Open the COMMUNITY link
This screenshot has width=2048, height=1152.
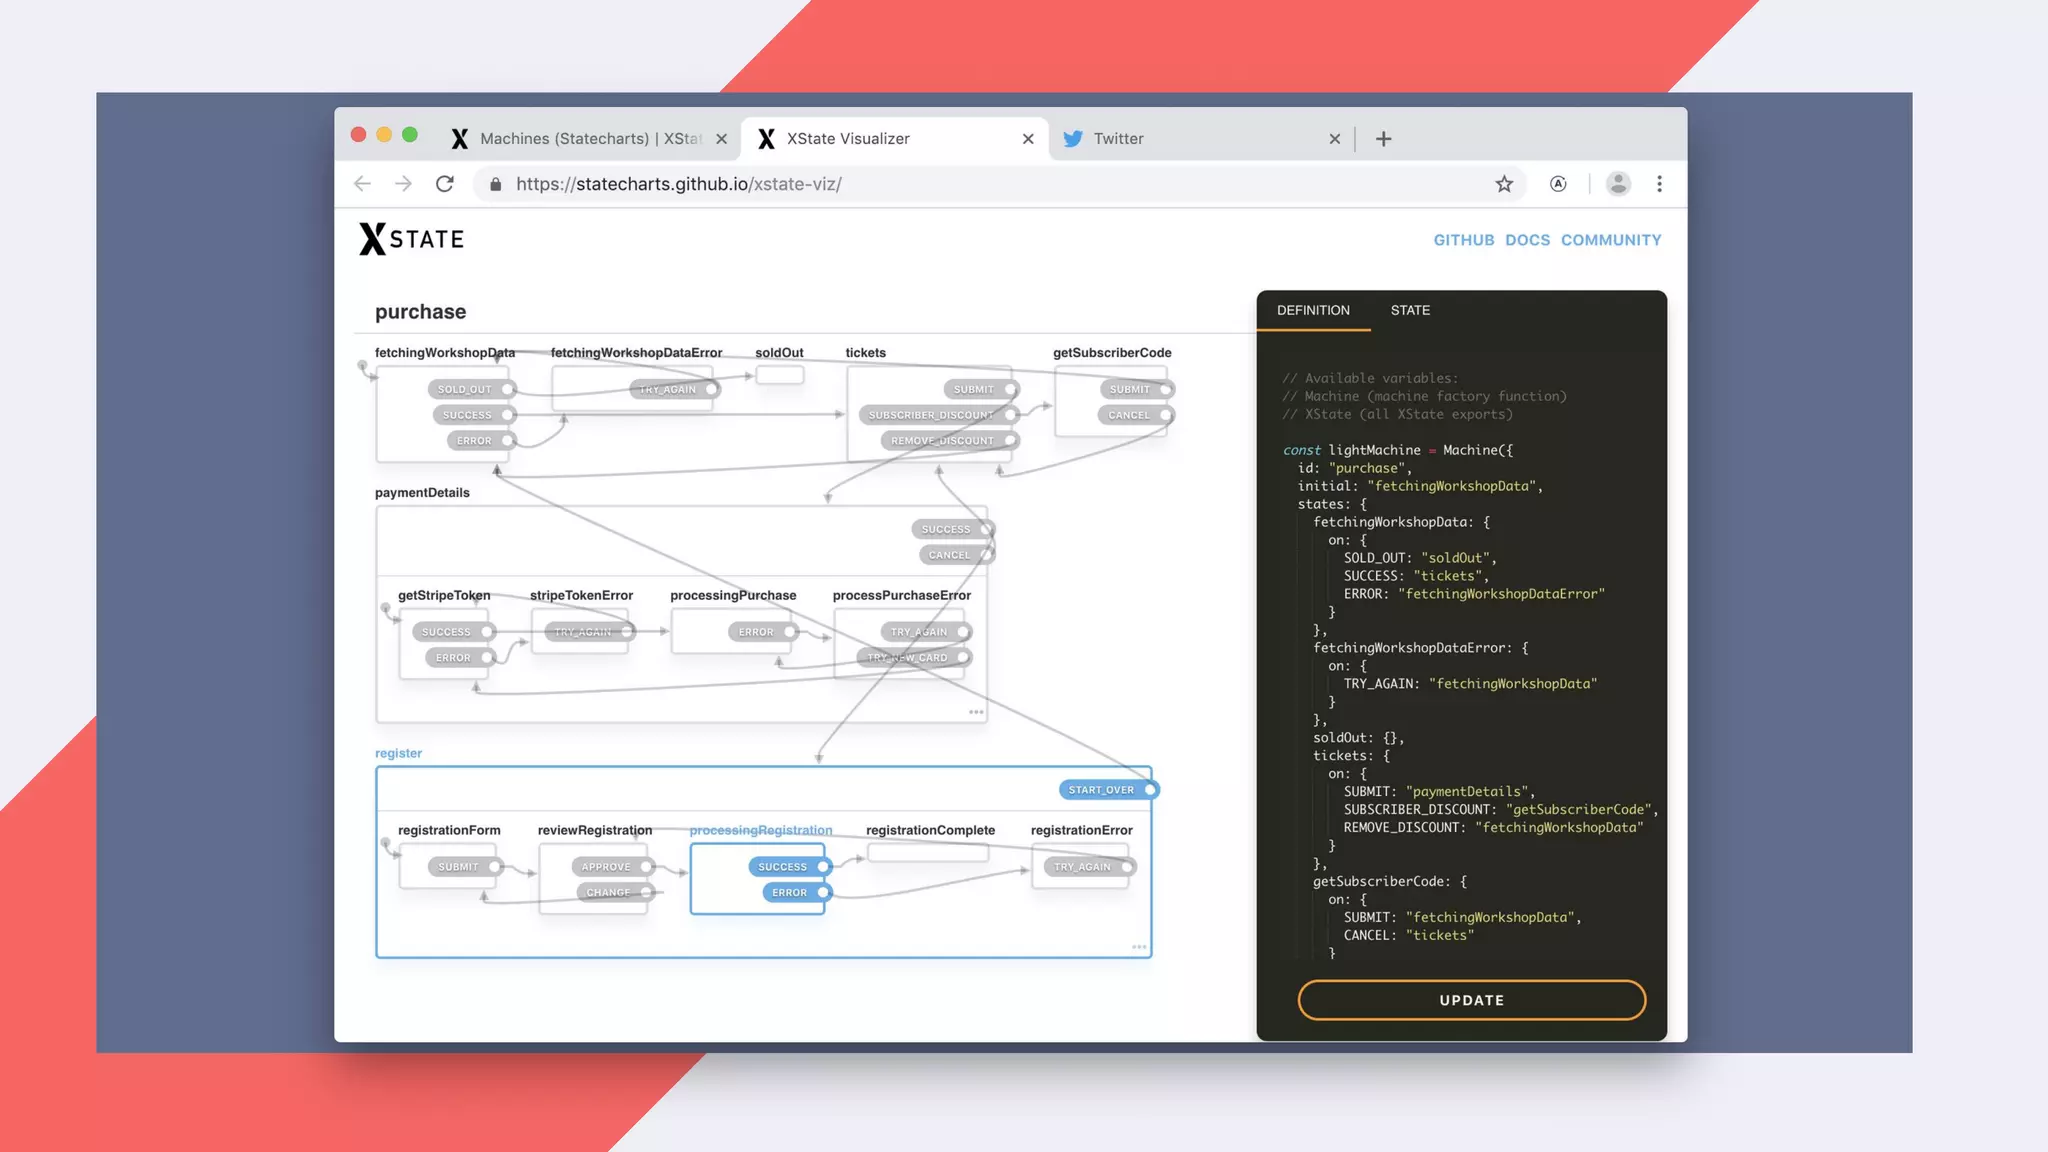click(x=1611, y=240)
